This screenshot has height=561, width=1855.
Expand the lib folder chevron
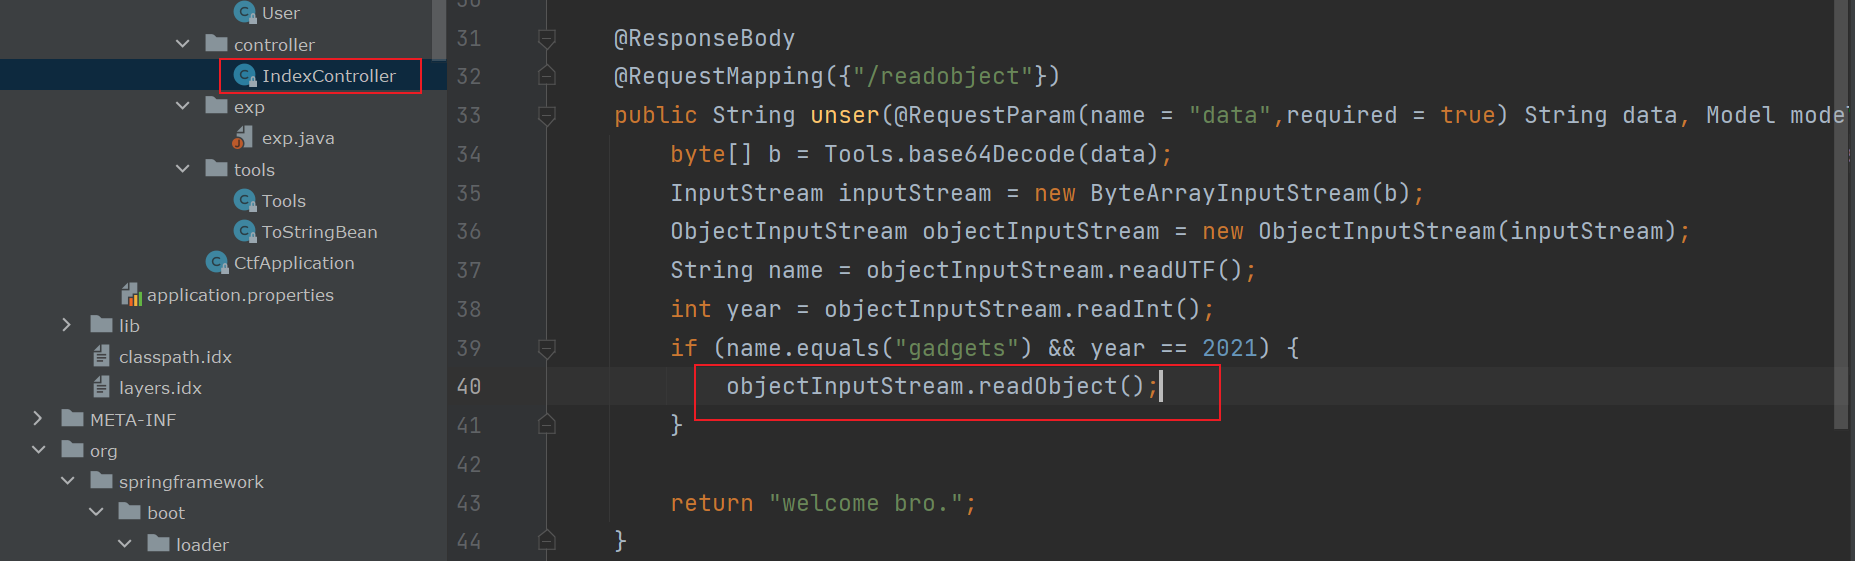pyautogui.click(x=66, y=325)
